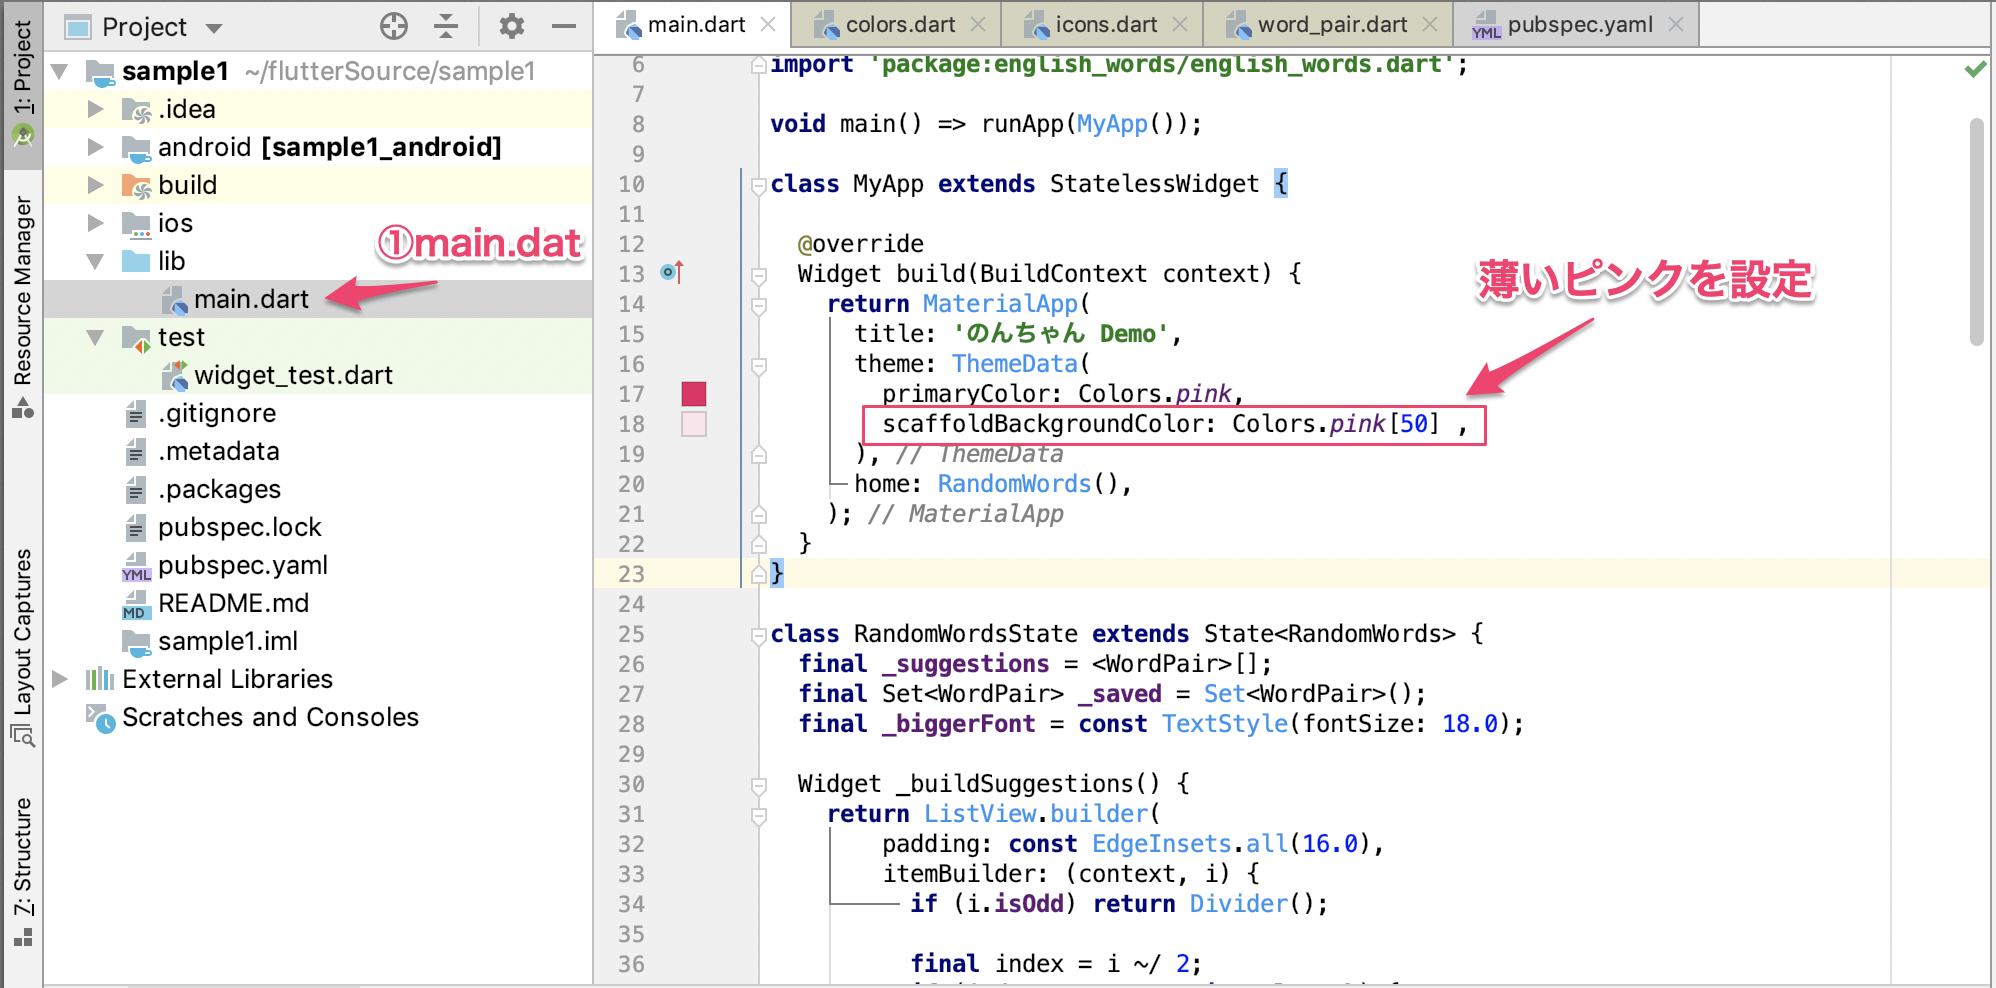Toggle code fold at class MyApp line

pyautogui.click(x=759, y=185)
